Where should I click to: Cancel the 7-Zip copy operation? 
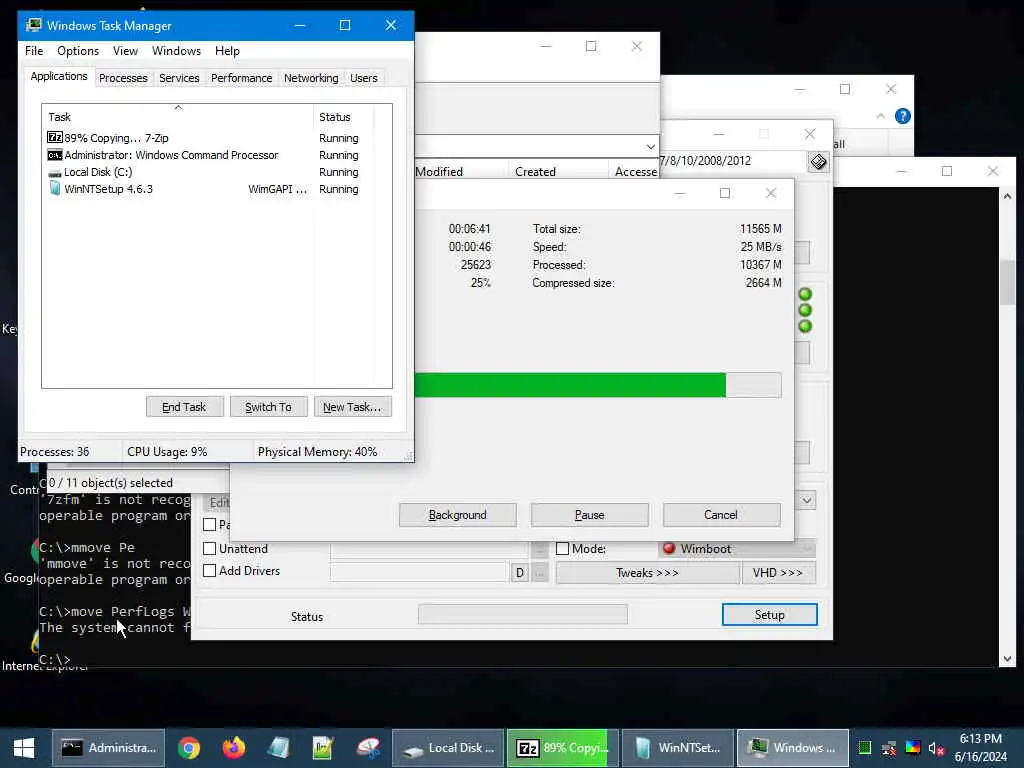(x=721, y=515)
